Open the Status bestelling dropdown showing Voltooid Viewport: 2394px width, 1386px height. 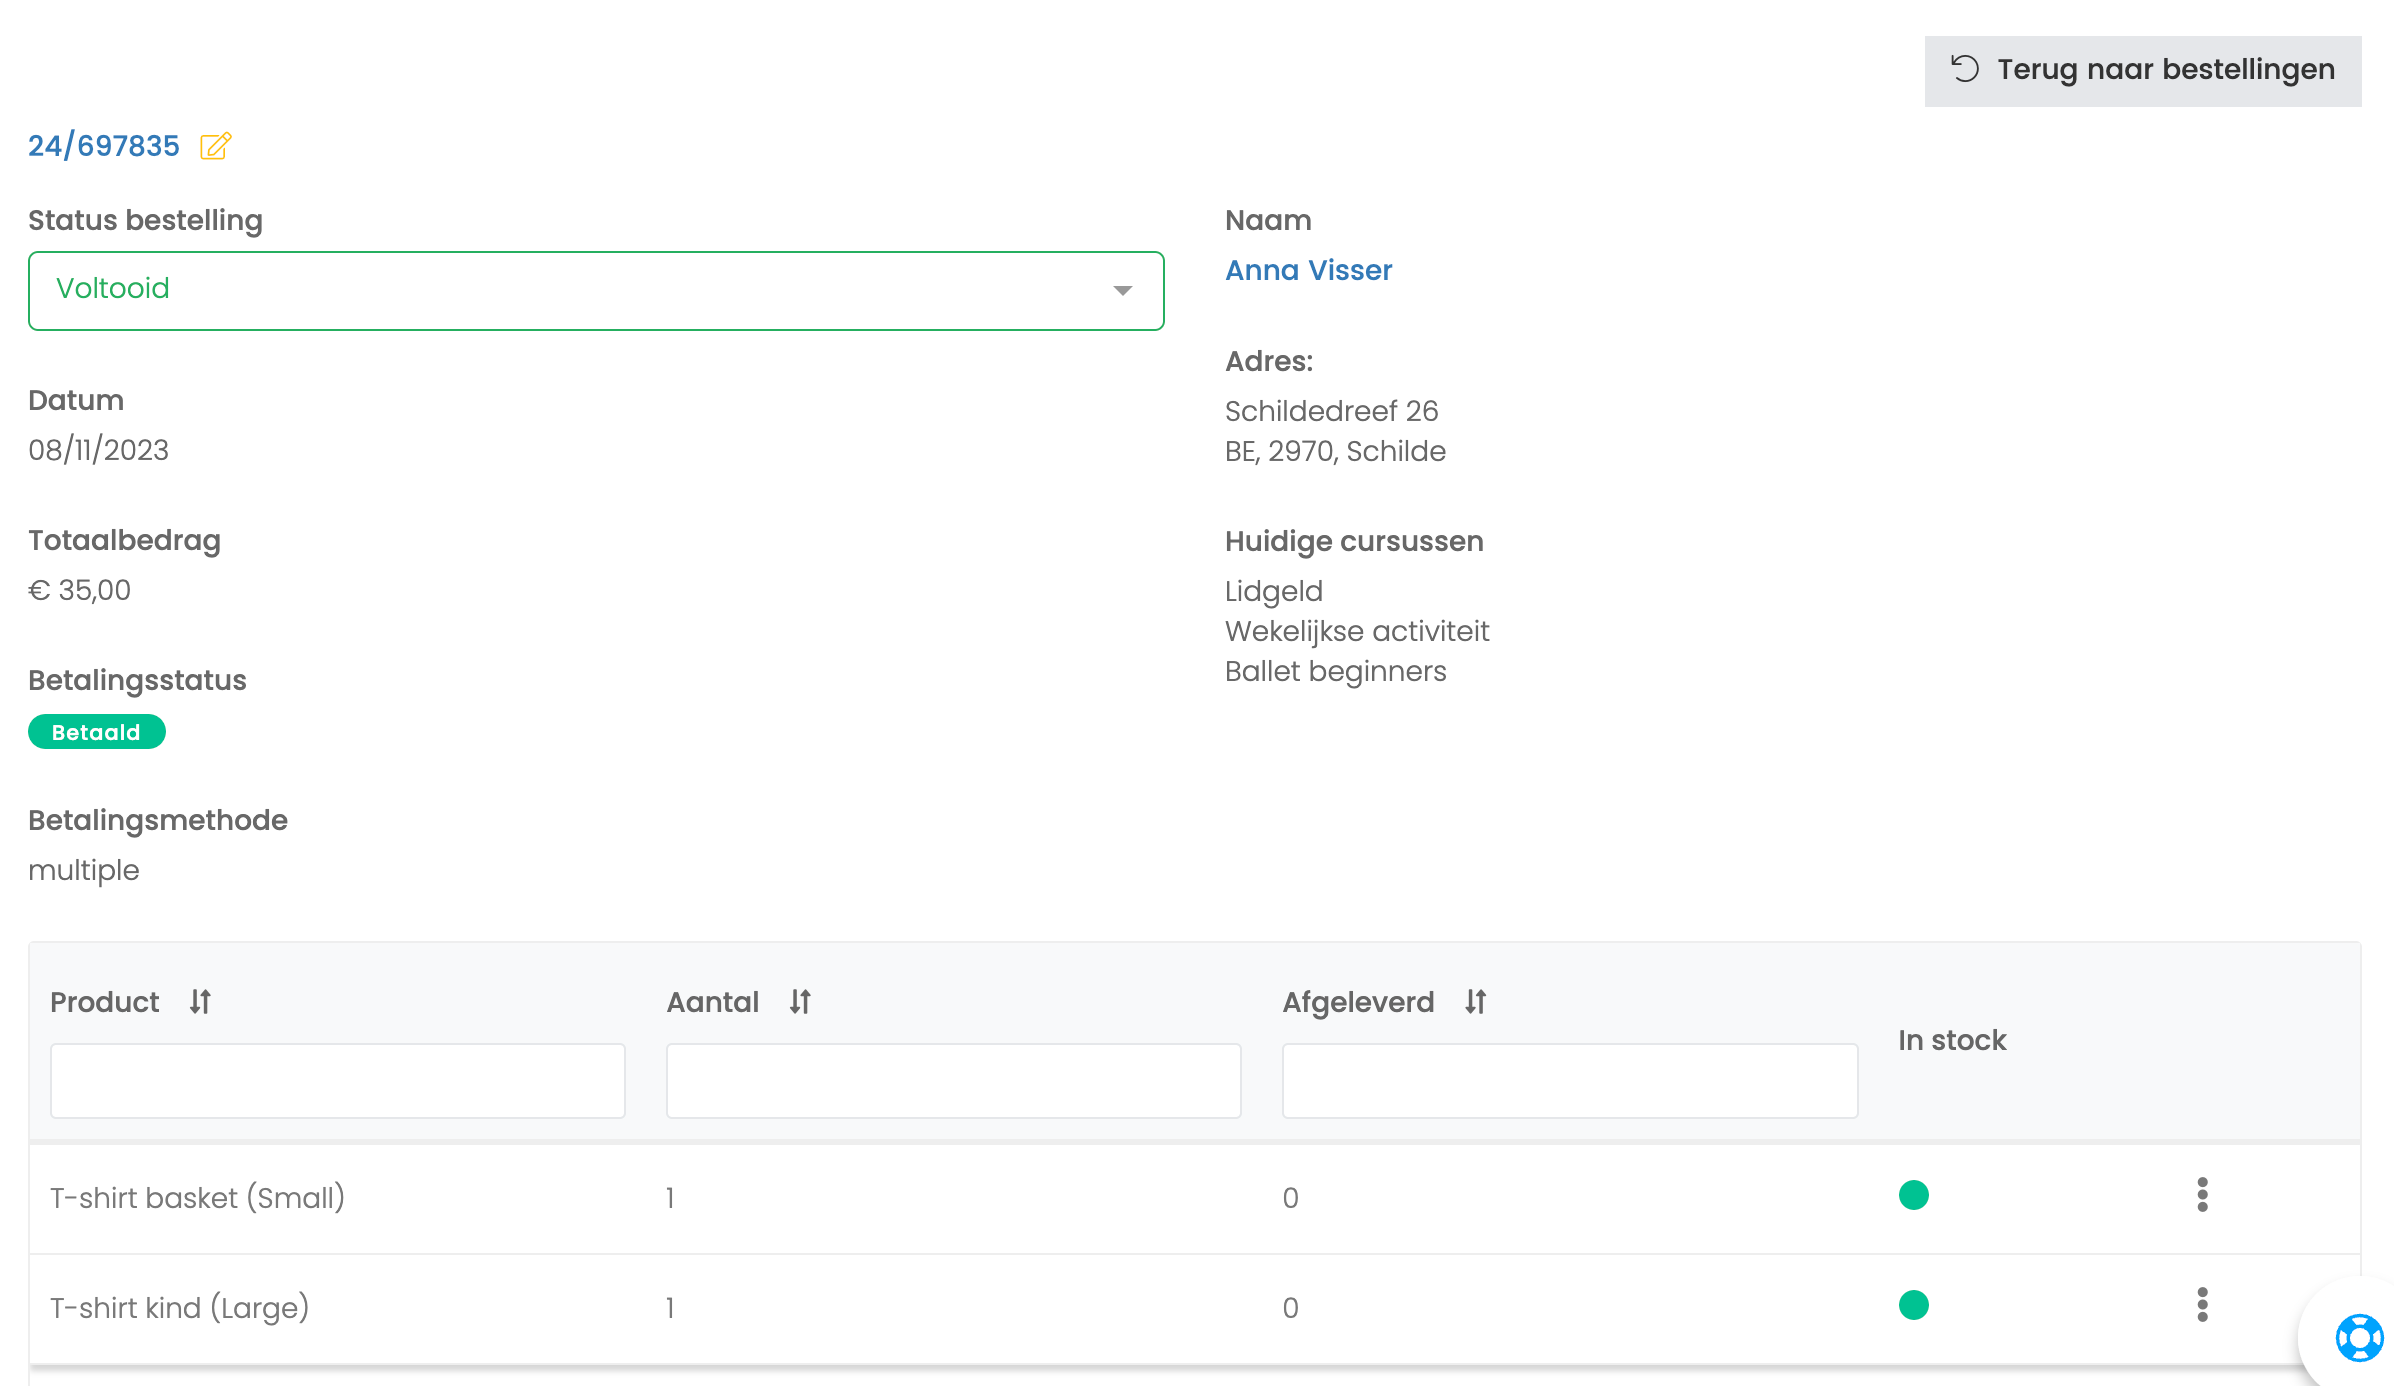pos(596,290)
